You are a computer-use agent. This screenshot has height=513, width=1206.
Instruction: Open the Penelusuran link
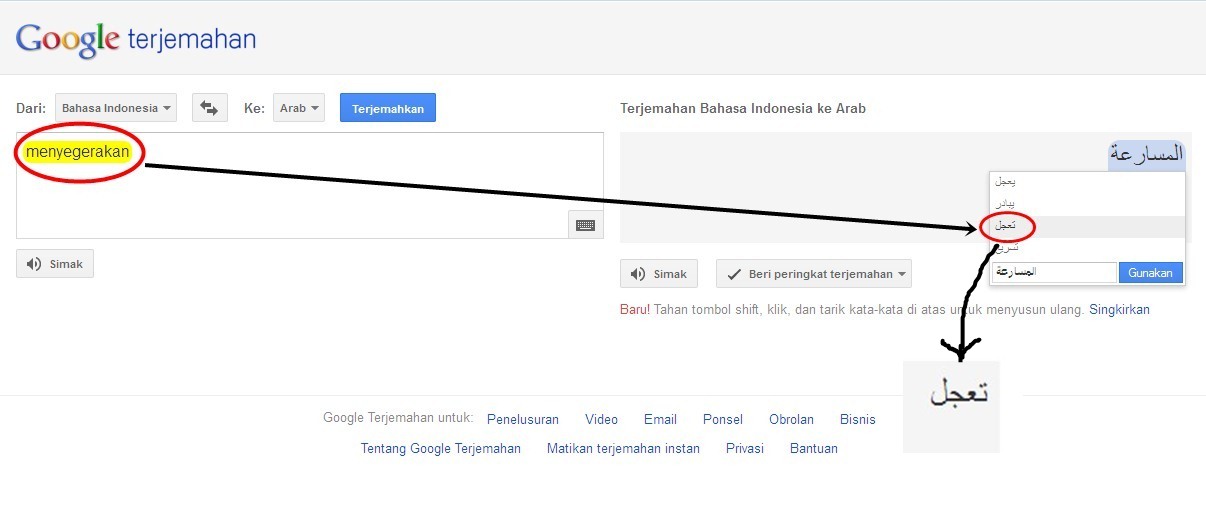click(523, 419)
